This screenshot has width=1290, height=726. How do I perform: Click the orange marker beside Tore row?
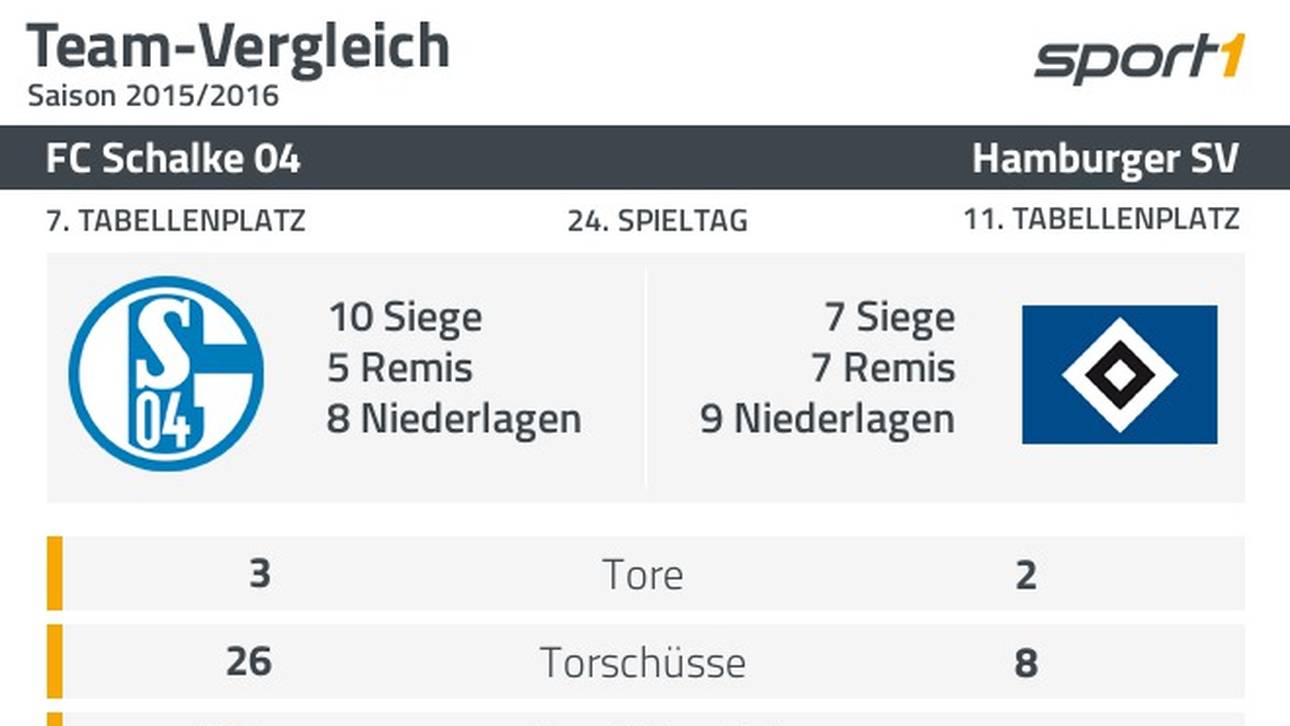tap(55, 574)
